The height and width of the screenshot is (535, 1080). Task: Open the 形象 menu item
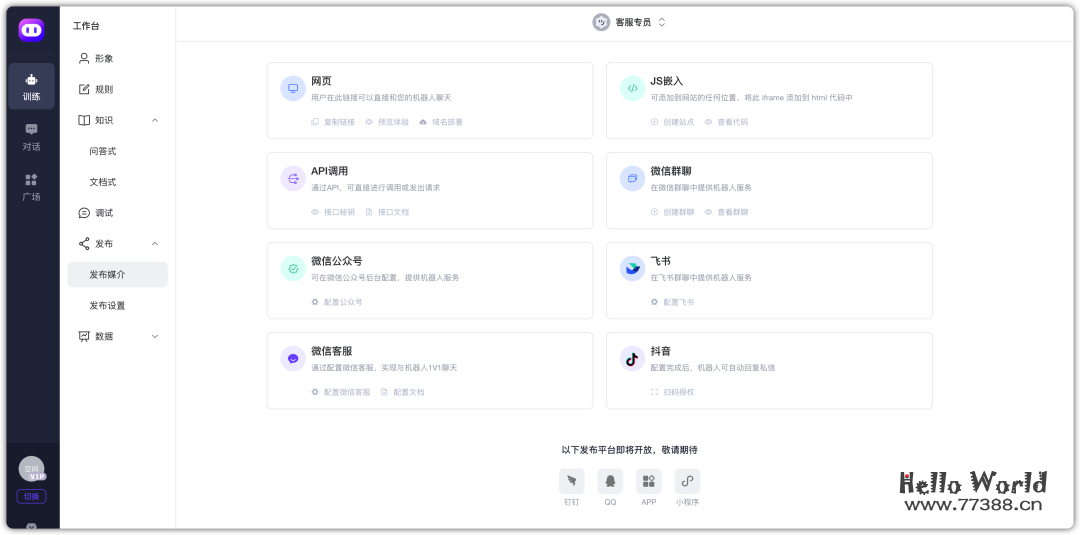click(118, 59)
